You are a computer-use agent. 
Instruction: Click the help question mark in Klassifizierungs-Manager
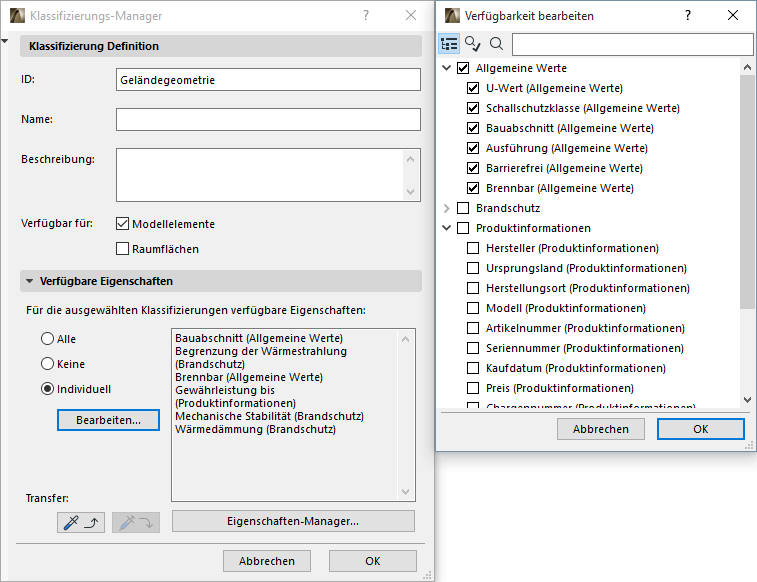[366, 16]
